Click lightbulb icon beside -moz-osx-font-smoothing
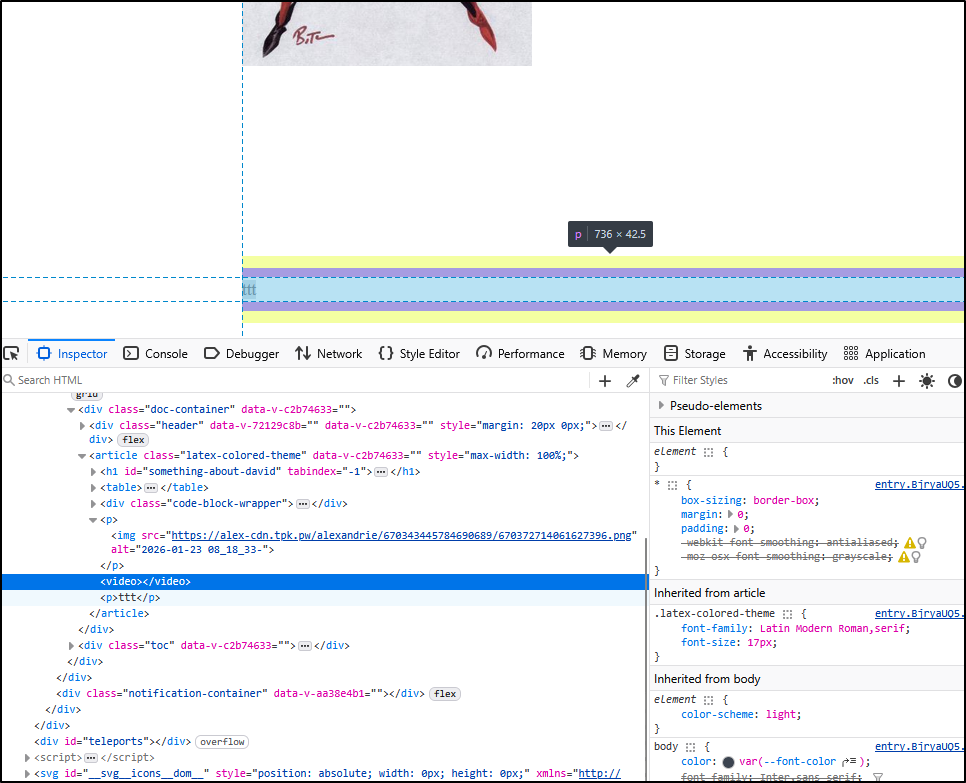 click(x=921, y=556)
